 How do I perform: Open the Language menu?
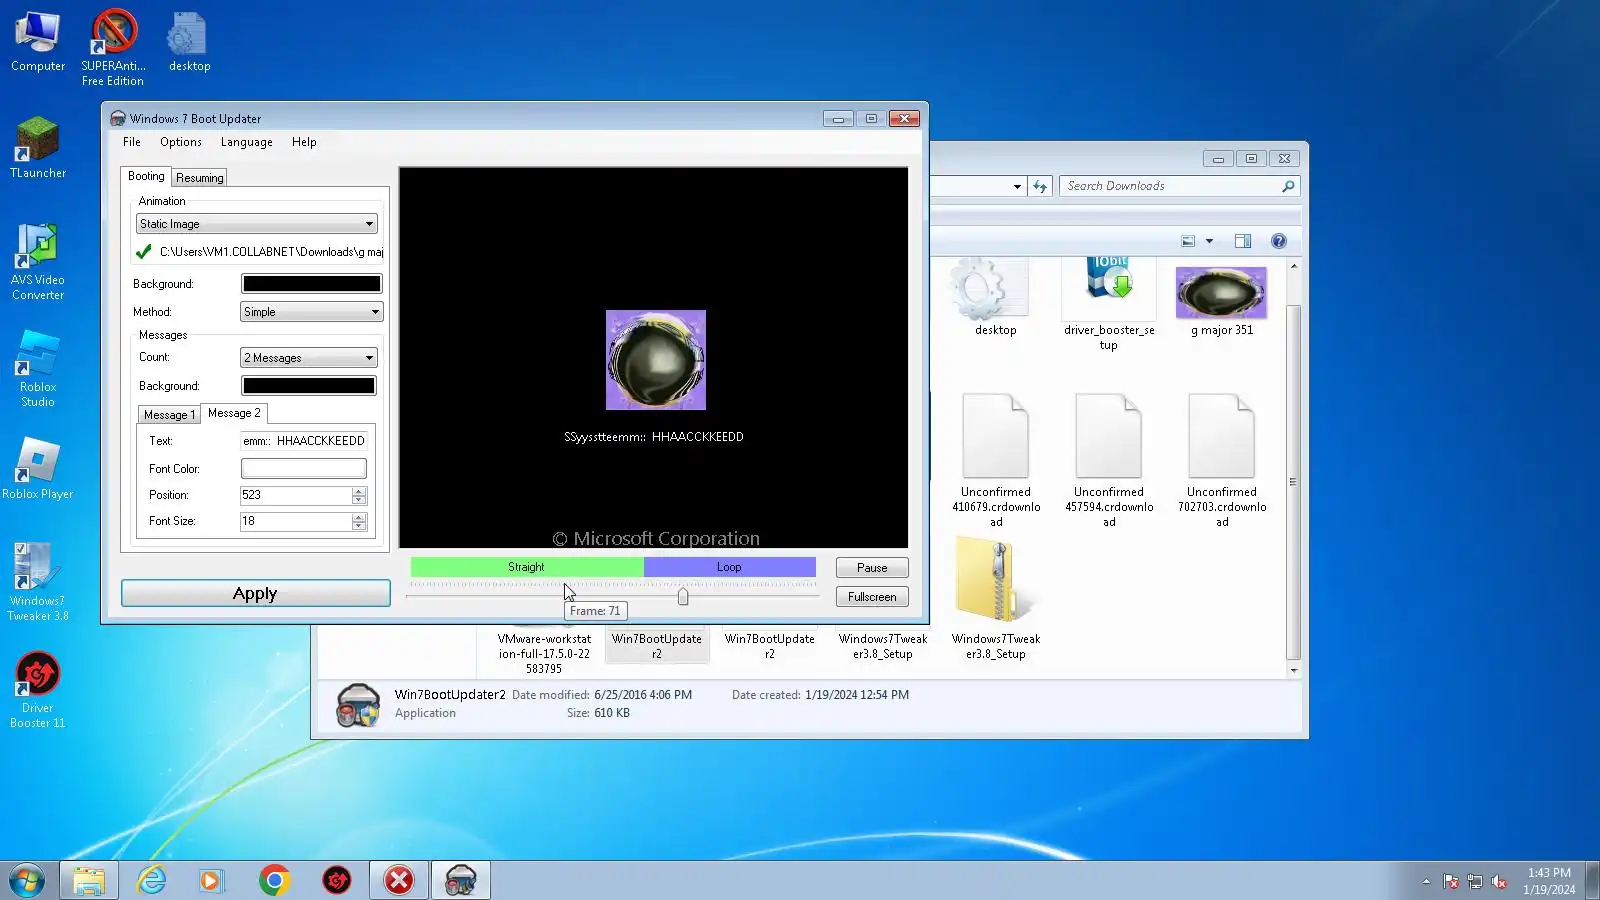[247, 142]
